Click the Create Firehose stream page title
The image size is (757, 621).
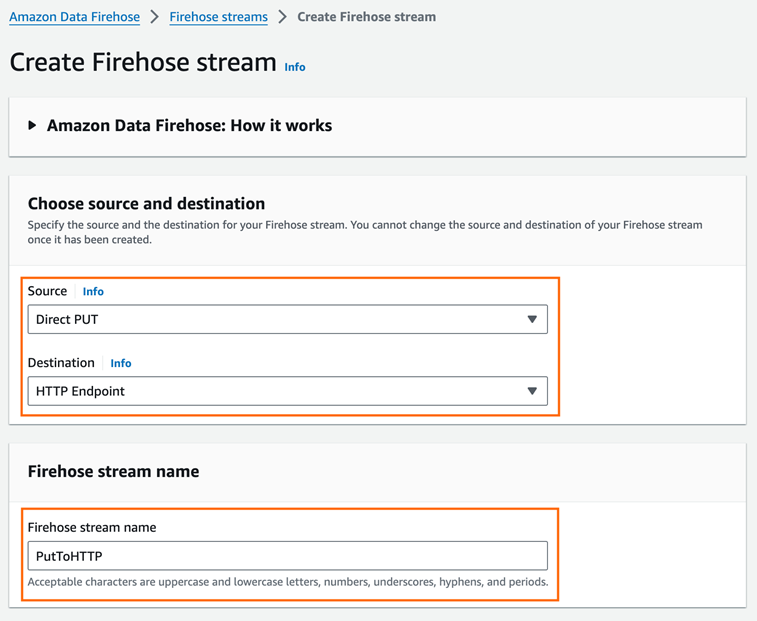pyautogui.click(x=143, y=62)
